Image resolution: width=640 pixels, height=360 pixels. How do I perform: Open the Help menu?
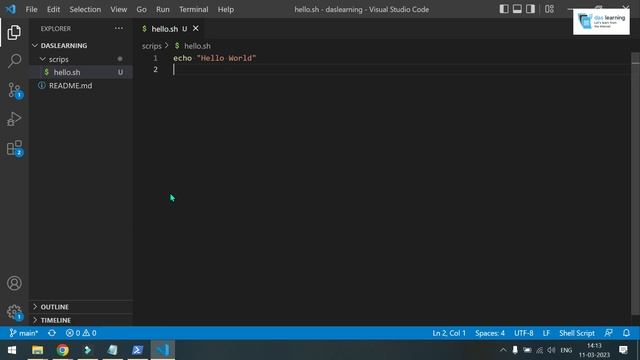pos(226,9)
